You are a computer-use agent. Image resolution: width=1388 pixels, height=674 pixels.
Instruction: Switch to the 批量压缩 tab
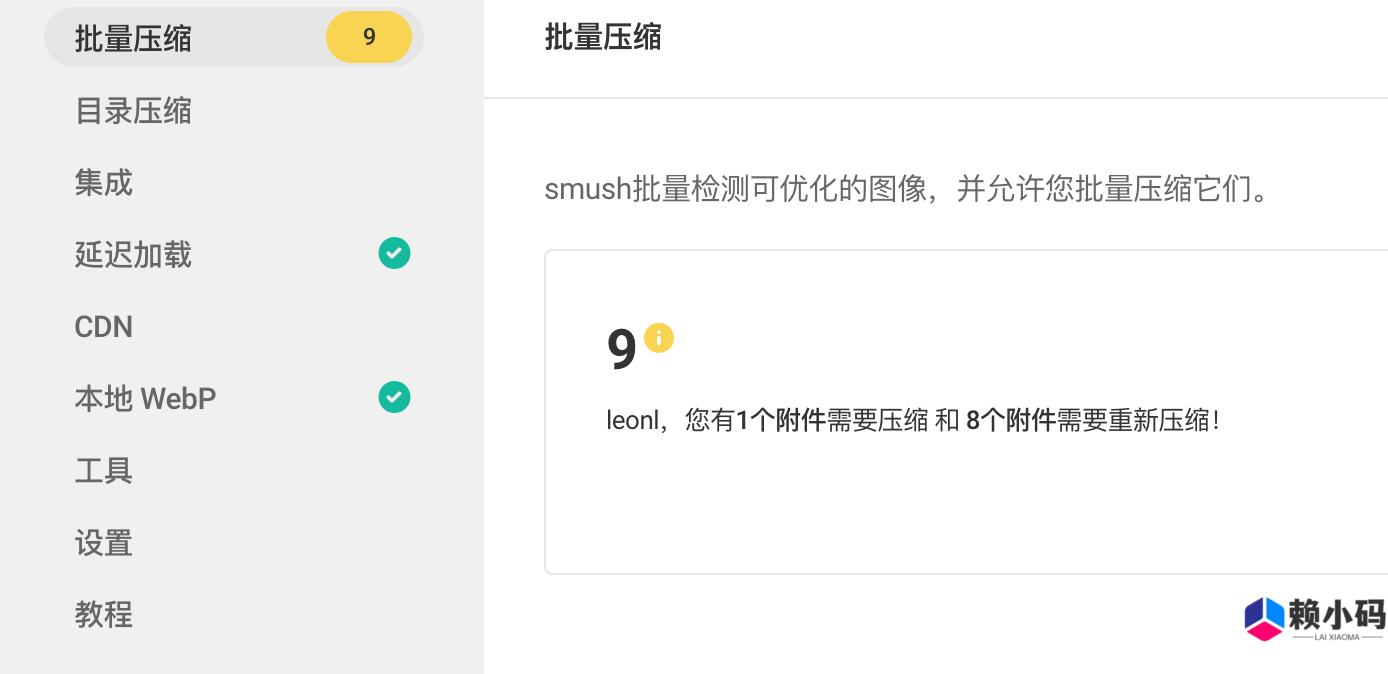(x=131, y=36)
